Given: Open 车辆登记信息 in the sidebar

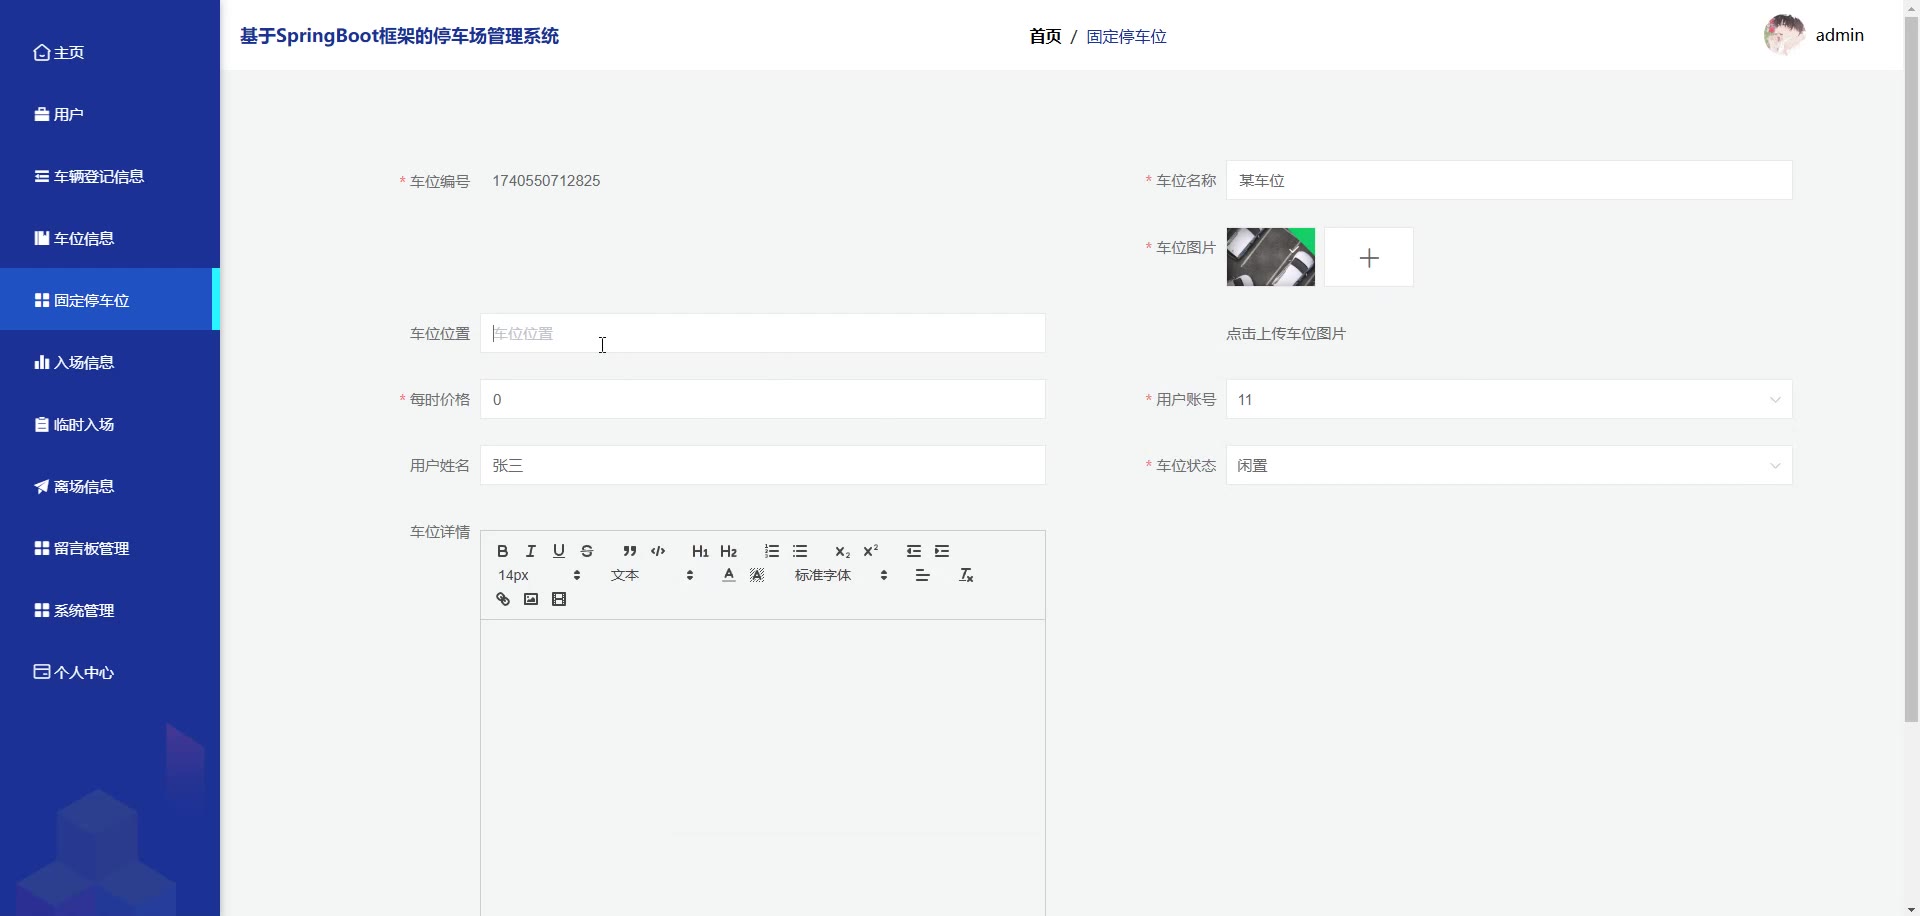Looking at the screenshot, I should [x=98, y=177].
